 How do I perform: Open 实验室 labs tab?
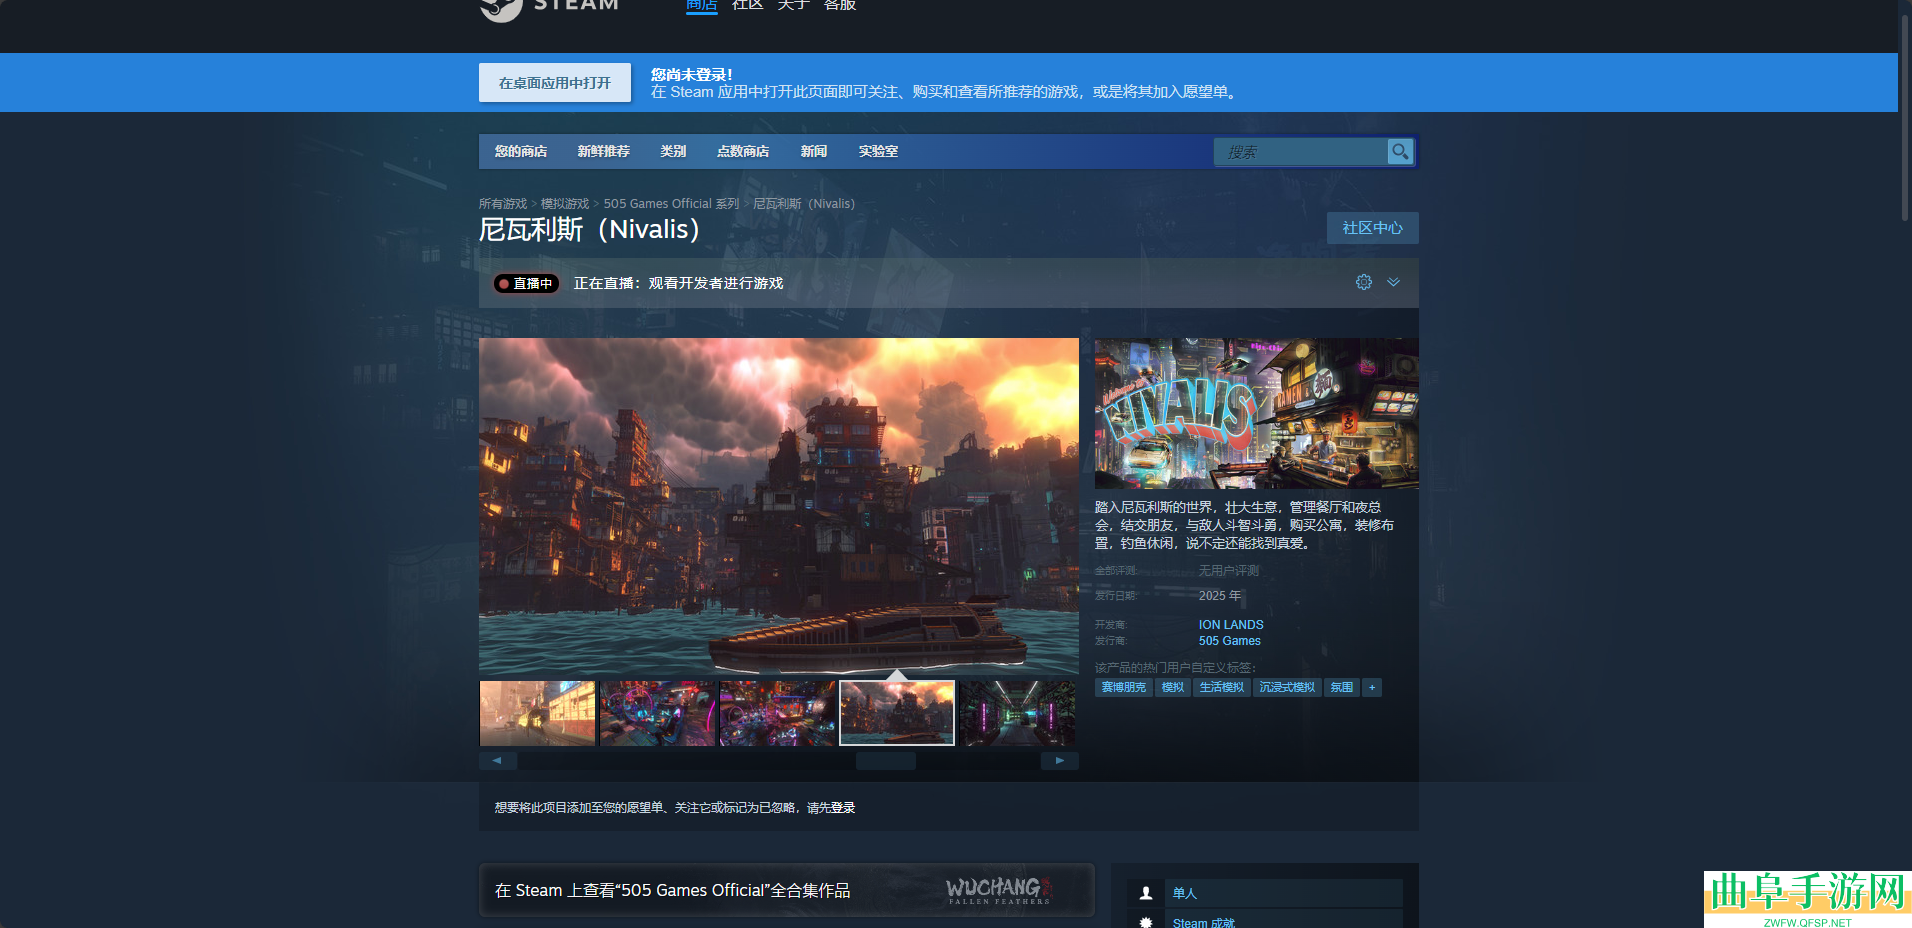878,152
